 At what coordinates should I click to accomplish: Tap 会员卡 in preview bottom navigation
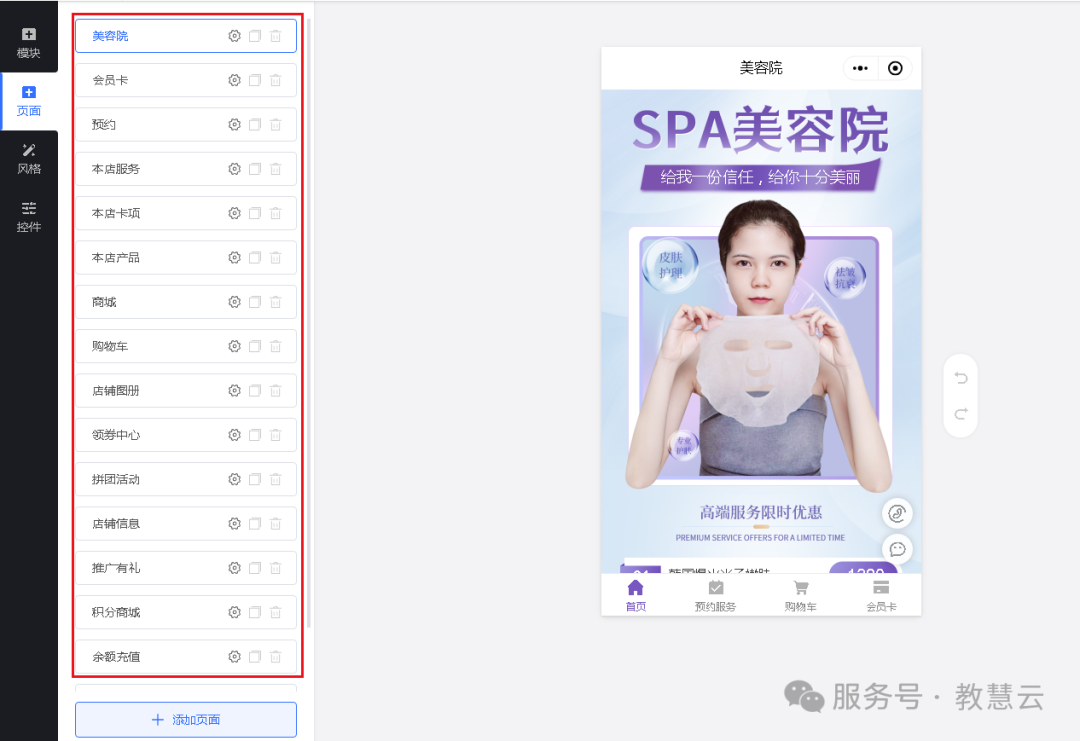coord(880,595)
